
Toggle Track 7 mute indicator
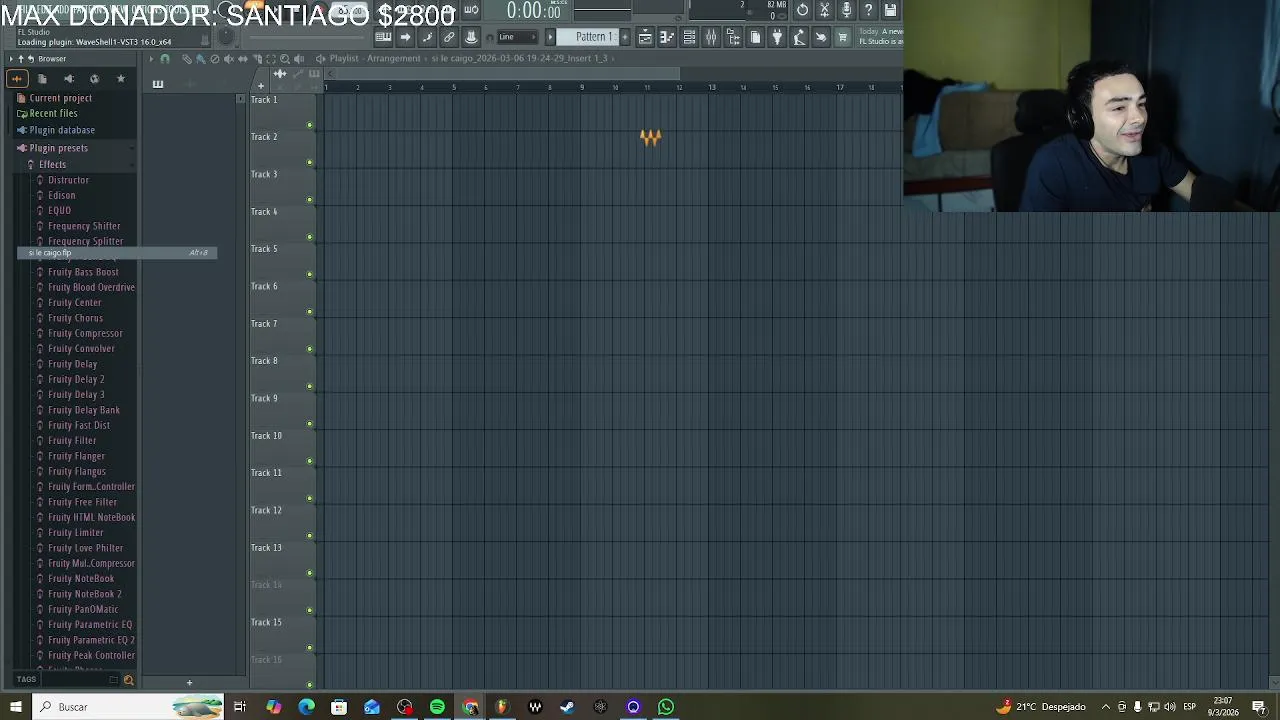point(310,349)
